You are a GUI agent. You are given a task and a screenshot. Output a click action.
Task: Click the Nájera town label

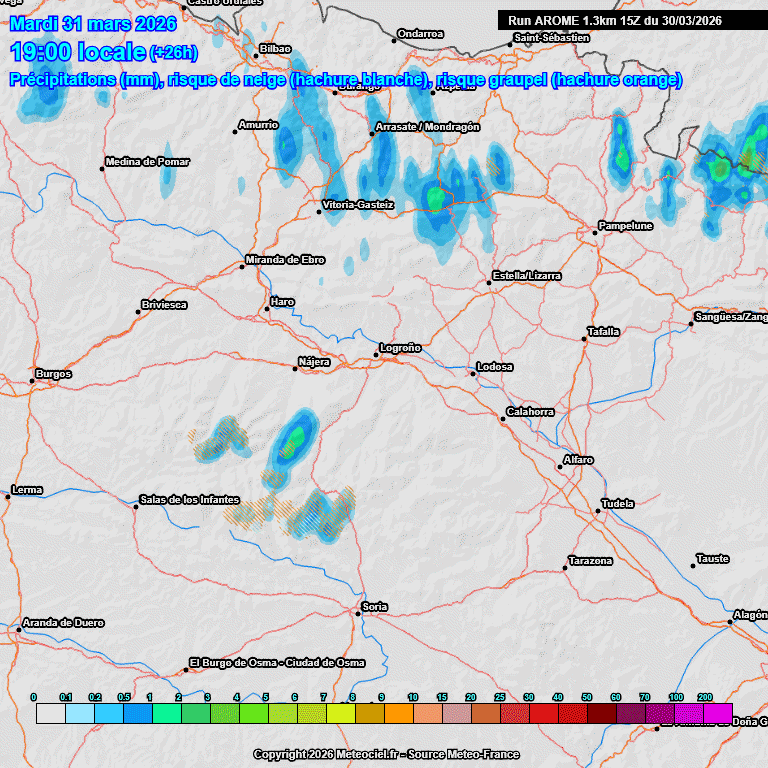coord(314,362)
